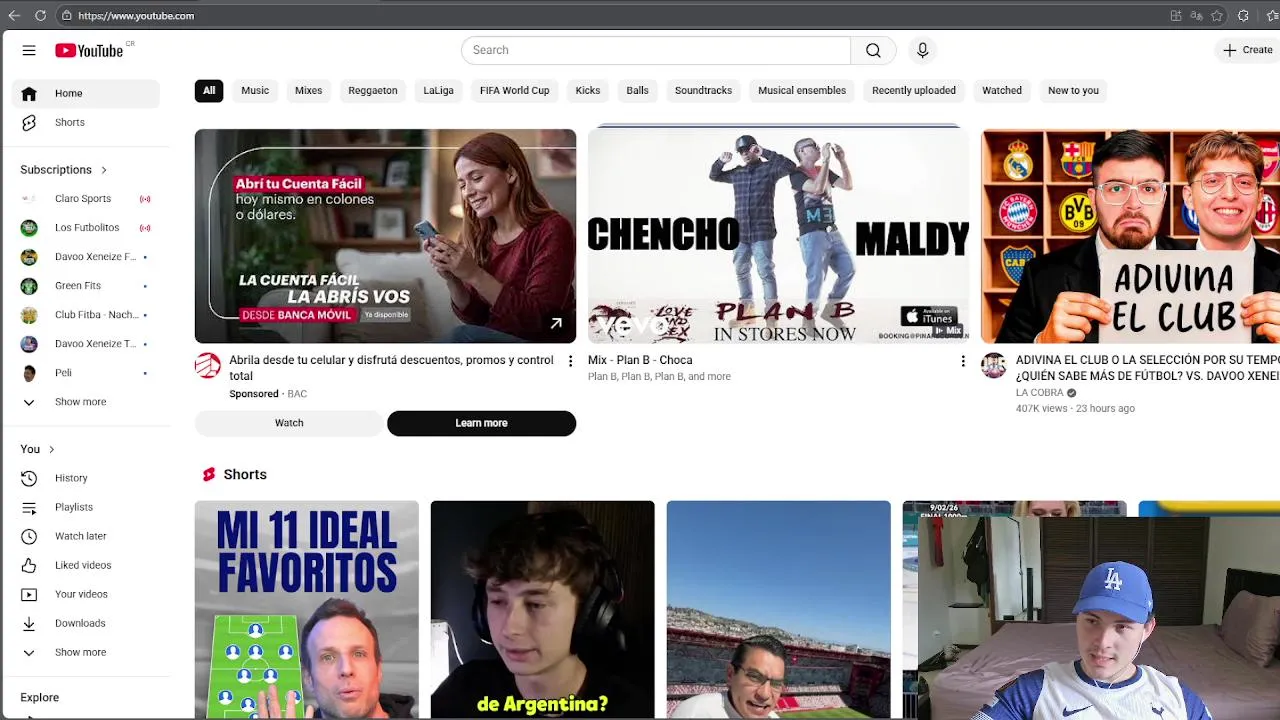
Task: Open Club Fitba - Nach... channel
Action: (86, 314)
